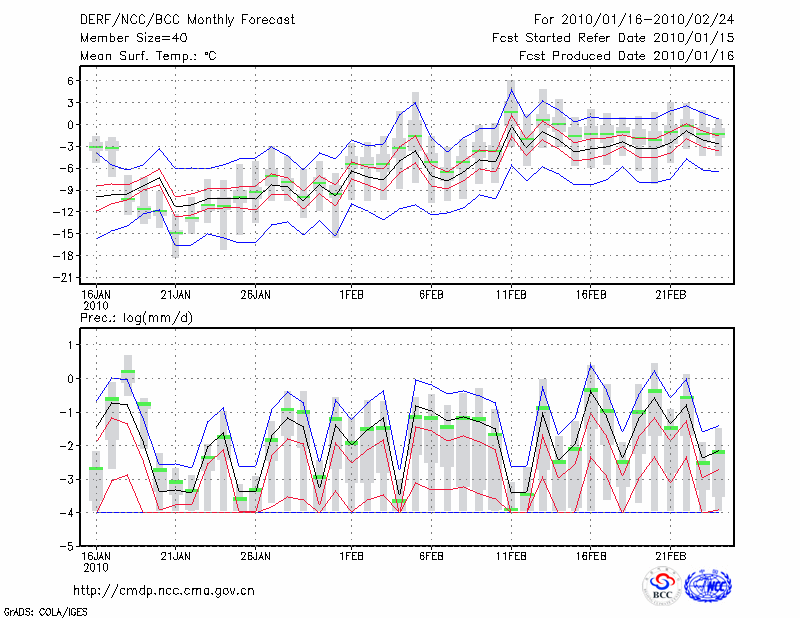Screen dimensions: 800x618
Task: Click 21JAN on the temperature chart axis
Action: point(175,294)
